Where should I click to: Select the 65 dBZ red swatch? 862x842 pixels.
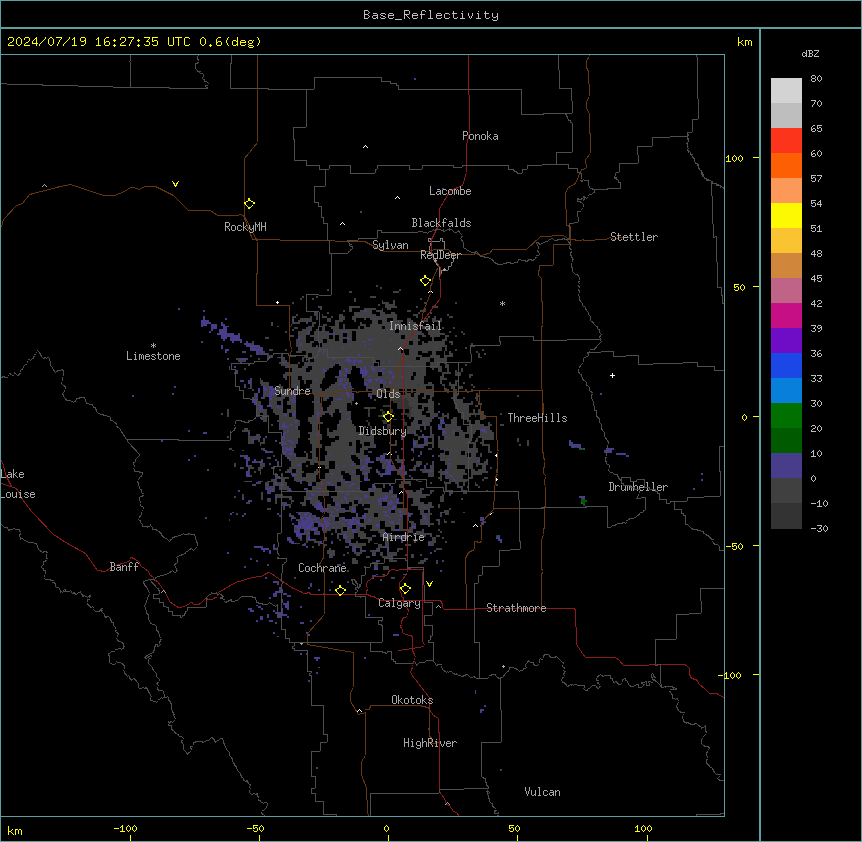pyautogui.click(x=786, y=141)
